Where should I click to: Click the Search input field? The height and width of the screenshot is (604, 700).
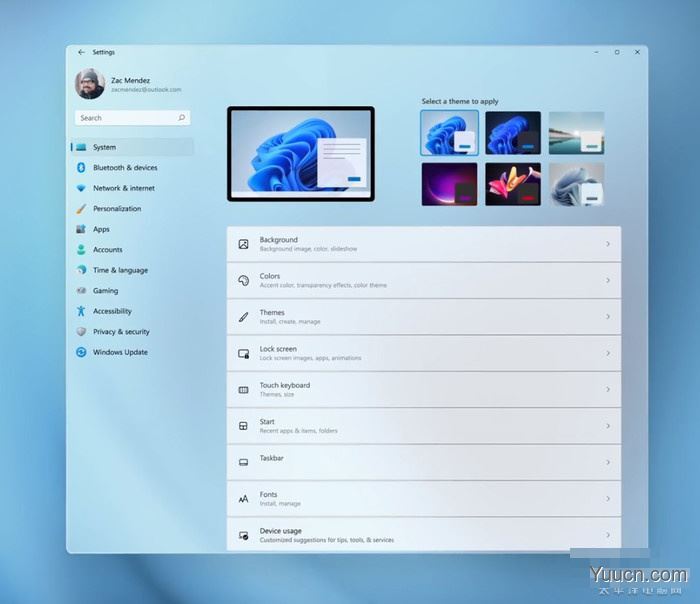click(x=133, y=118)
